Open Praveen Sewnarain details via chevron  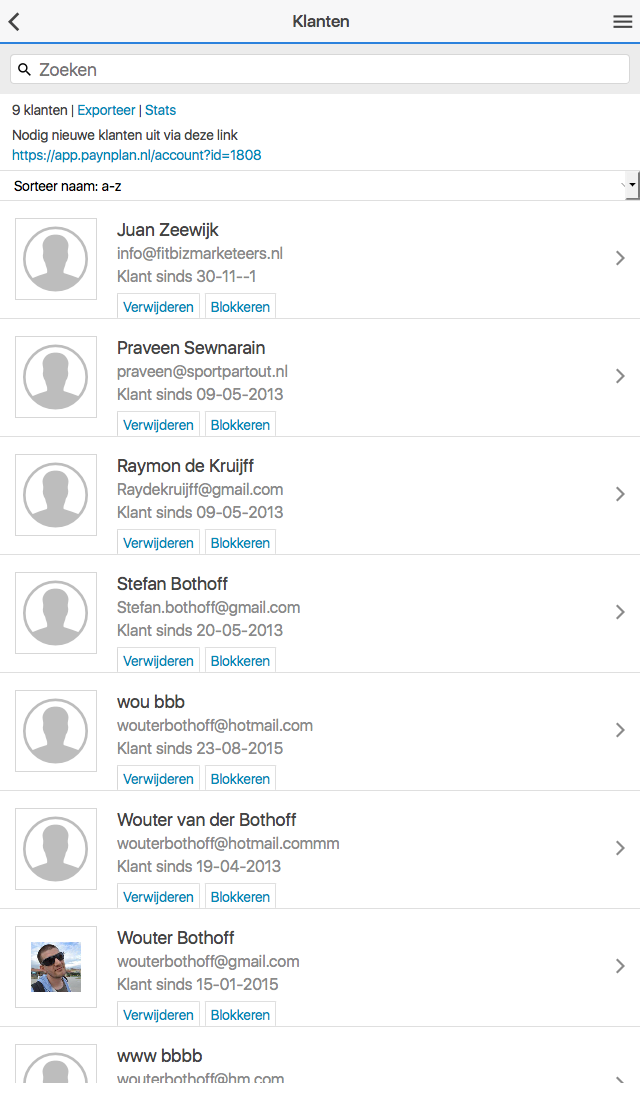coord(620,377)
